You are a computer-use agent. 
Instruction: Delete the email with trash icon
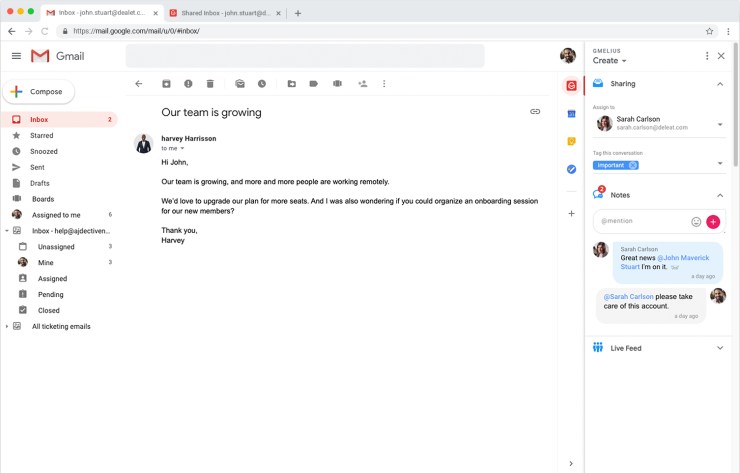point(210,84)
